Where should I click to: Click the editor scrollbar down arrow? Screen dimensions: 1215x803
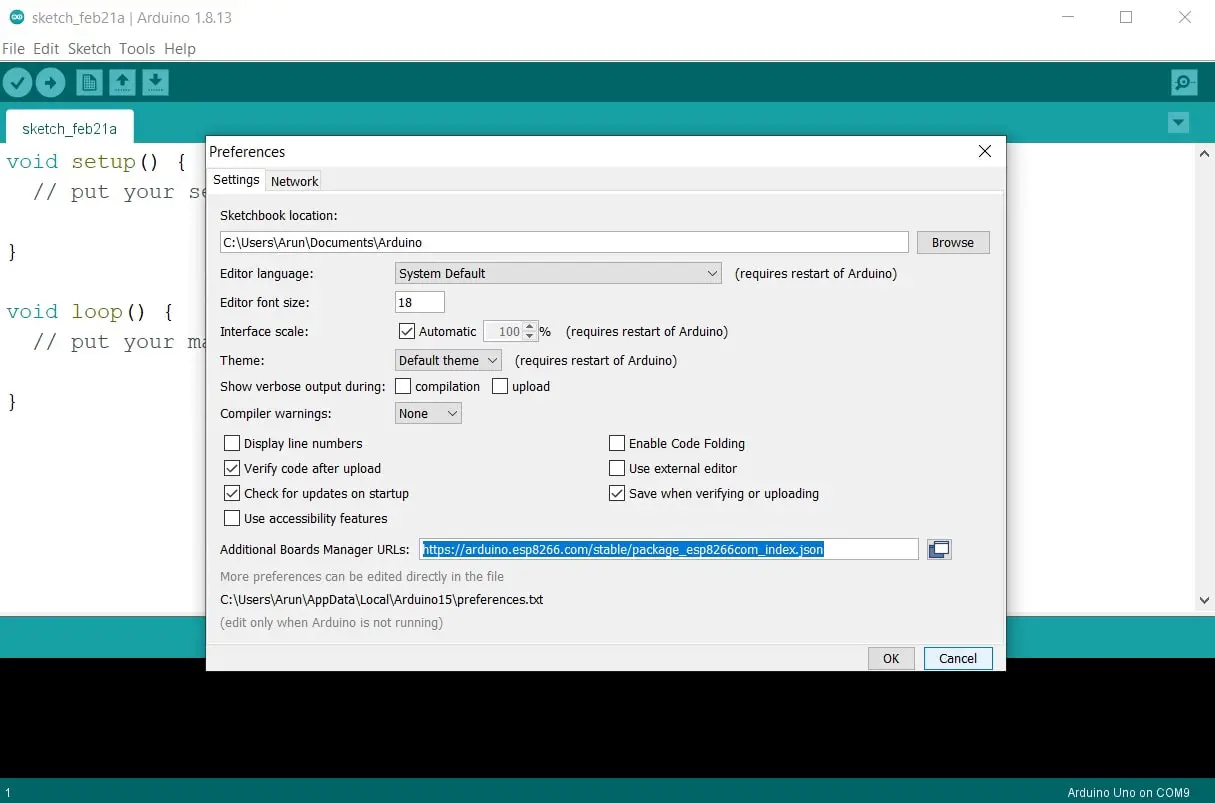click(1204, 600)
